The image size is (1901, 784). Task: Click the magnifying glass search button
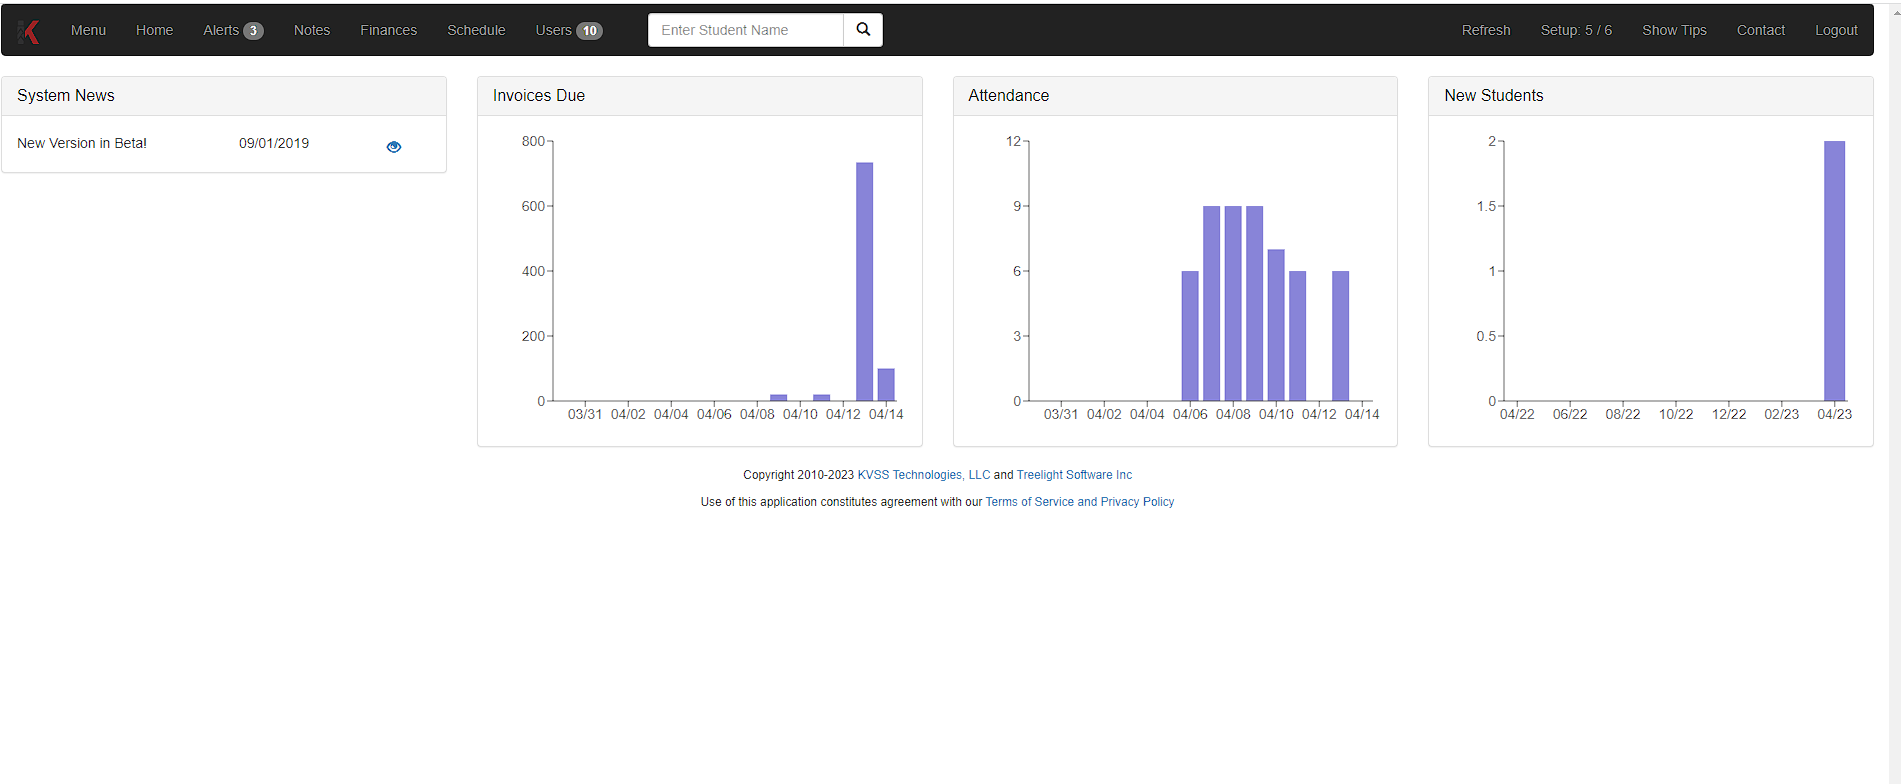pos(863,30)
